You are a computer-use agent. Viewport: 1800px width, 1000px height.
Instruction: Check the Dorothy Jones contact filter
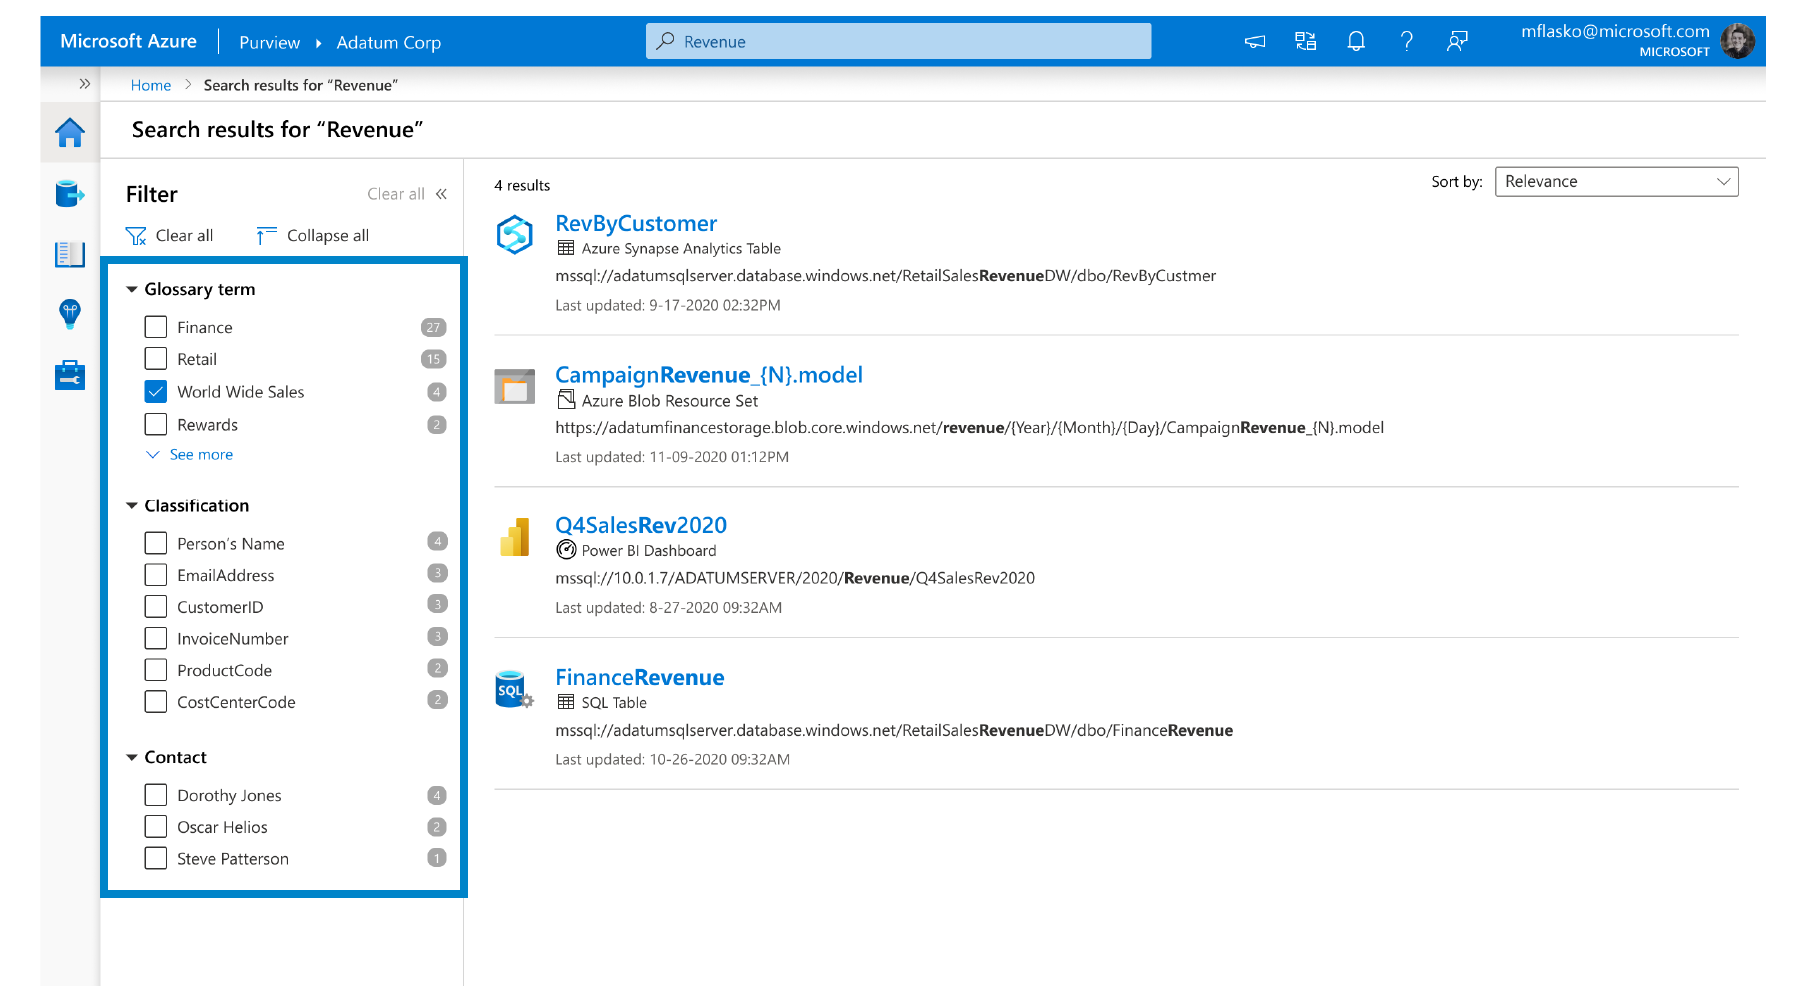(156, 795)
